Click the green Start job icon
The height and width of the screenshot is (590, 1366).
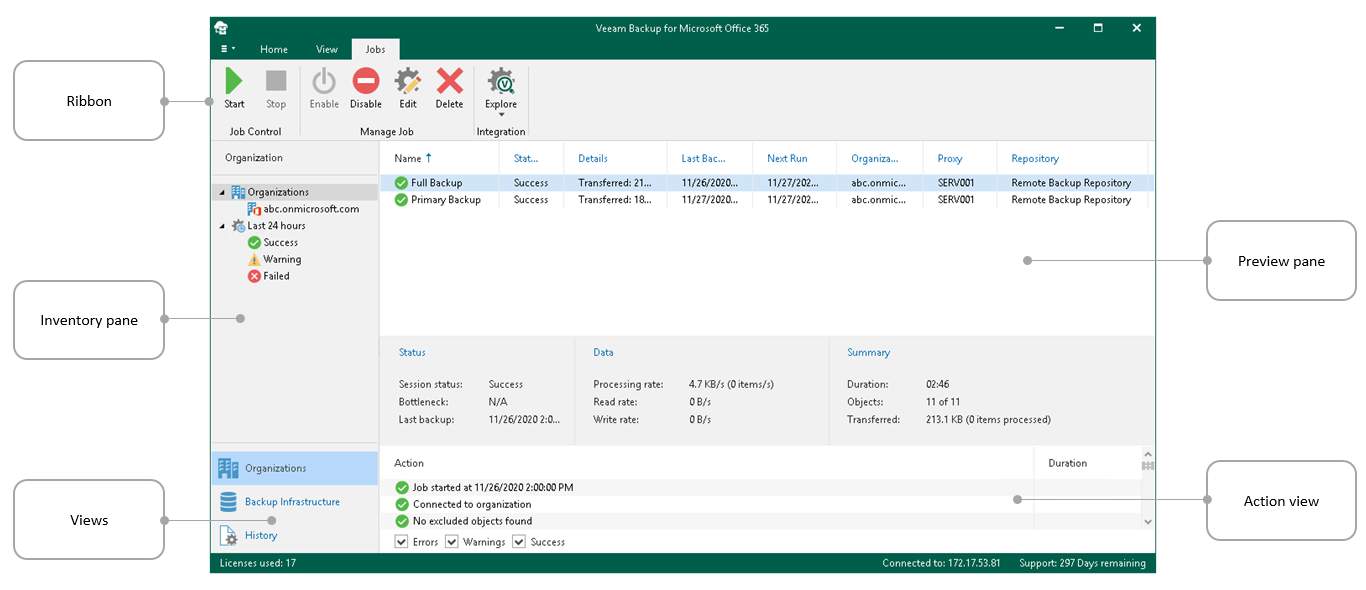tap(234, 82)
